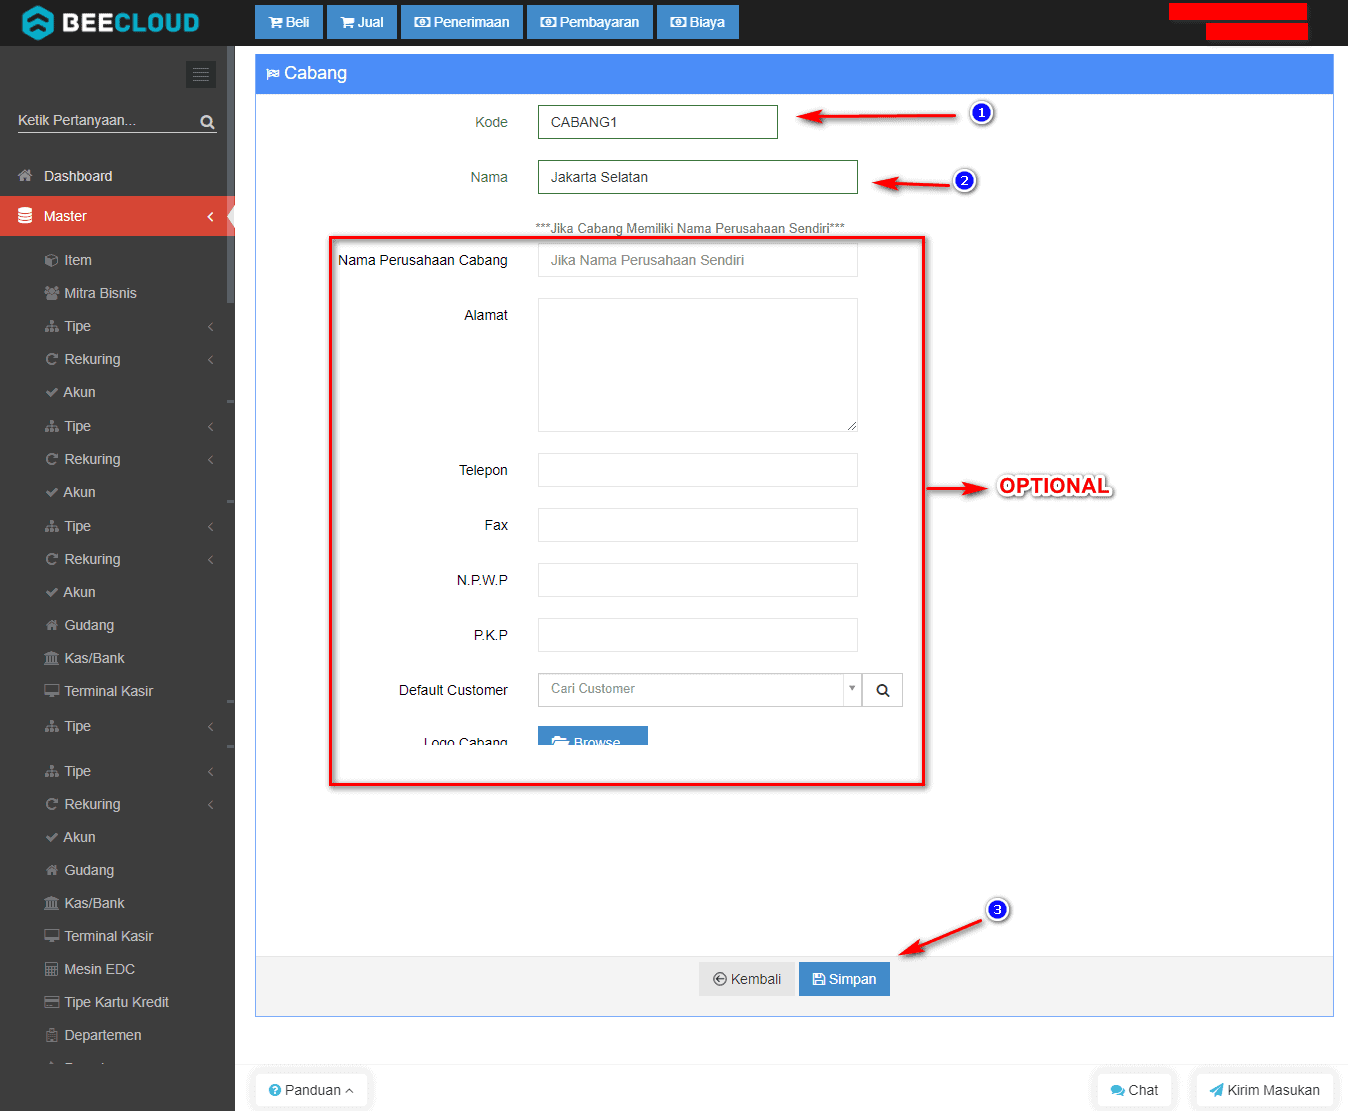Click Kirim Masukan feedback button
The height and width of the screenshot is (1111, 1348).
pyautogui.click(x=1264, y=1090)
